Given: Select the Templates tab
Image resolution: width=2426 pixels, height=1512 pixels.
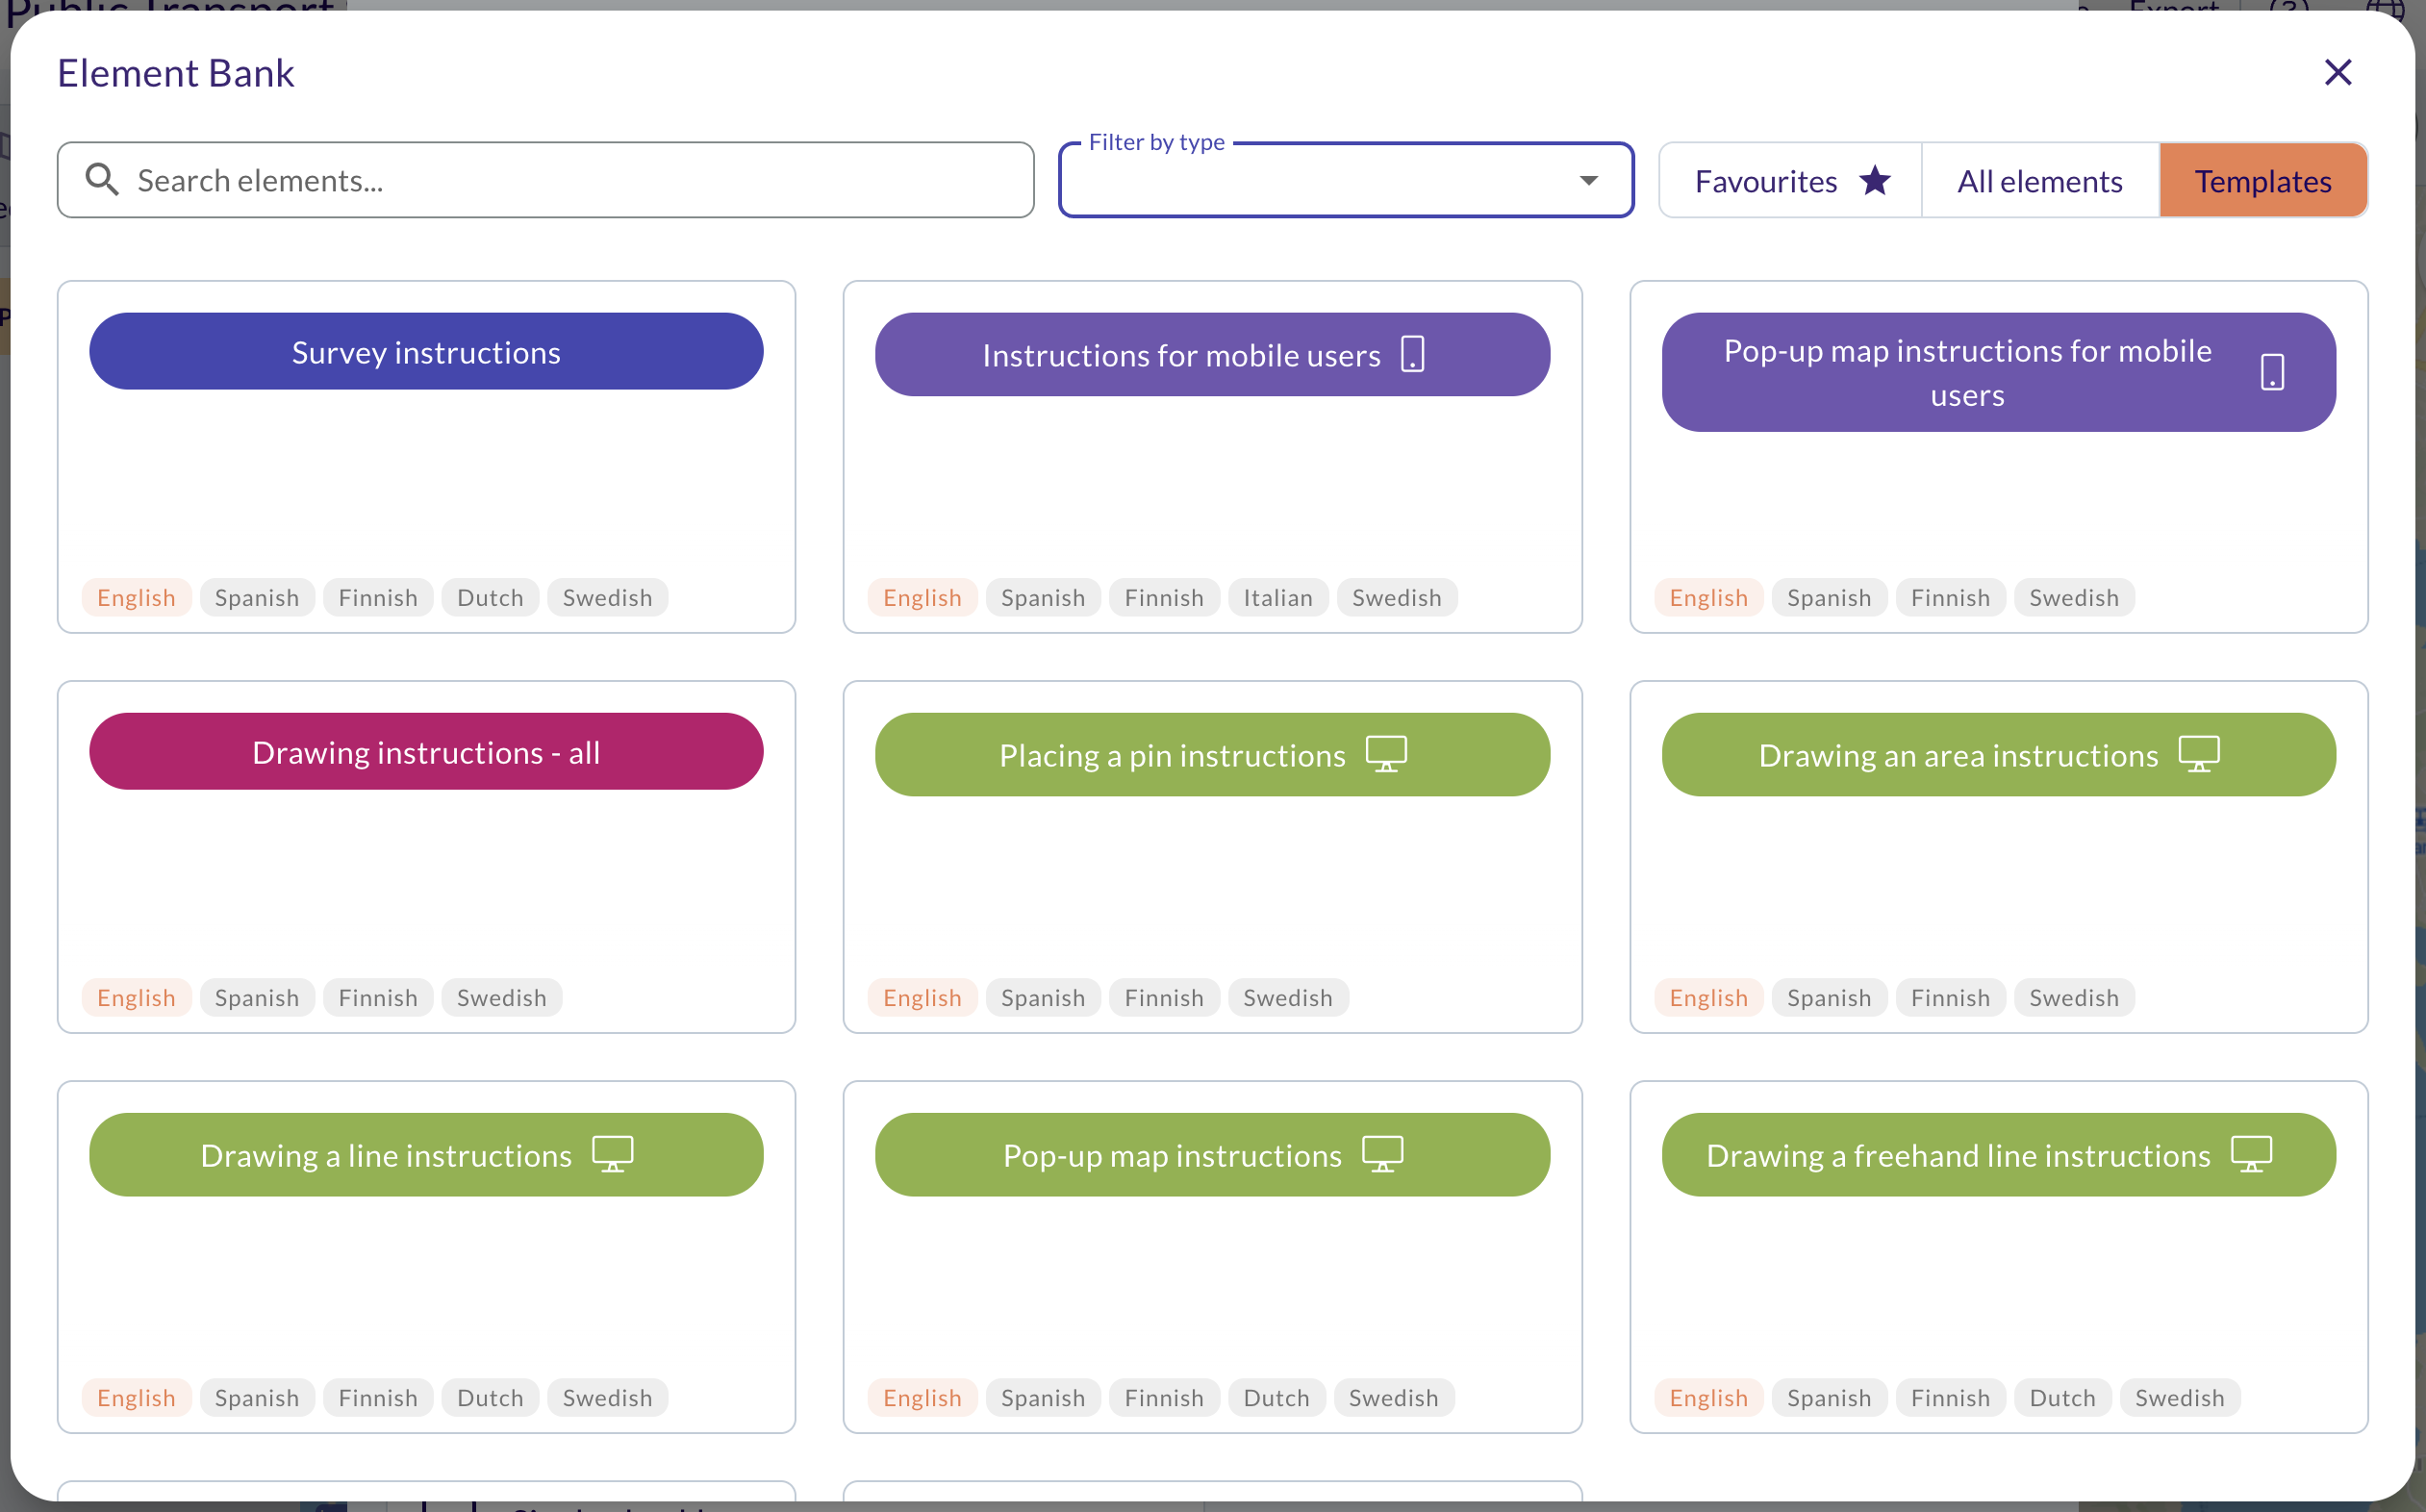Looking at the screenshot, I should pos(2263,180).
